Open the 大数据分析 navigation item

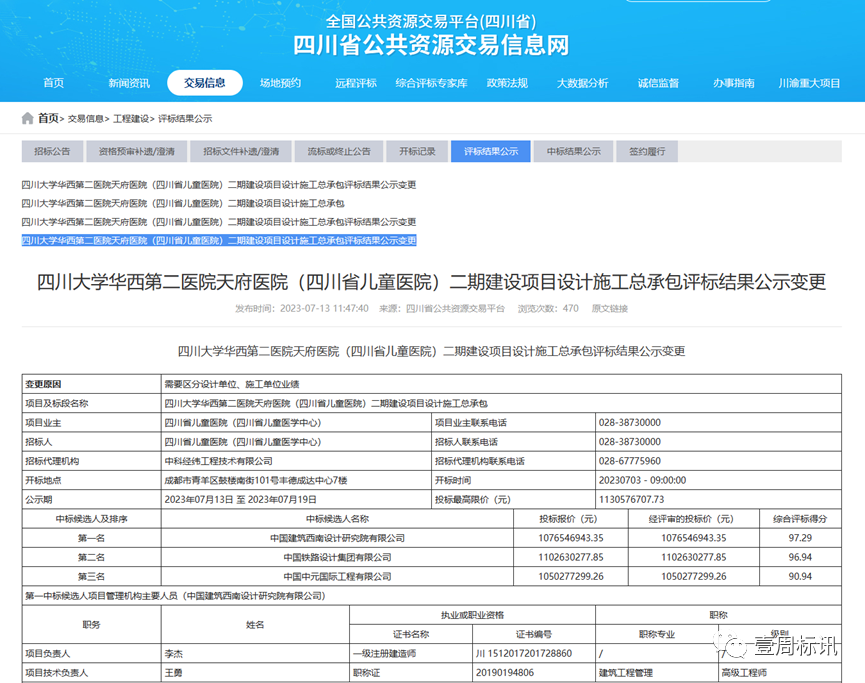(583, 83)
